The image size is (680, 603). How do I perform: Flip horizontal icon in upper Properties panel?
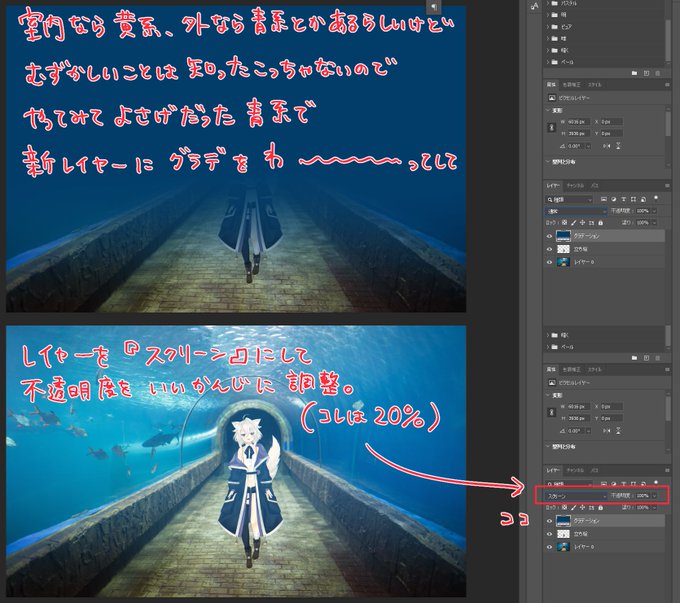(606, 146)
